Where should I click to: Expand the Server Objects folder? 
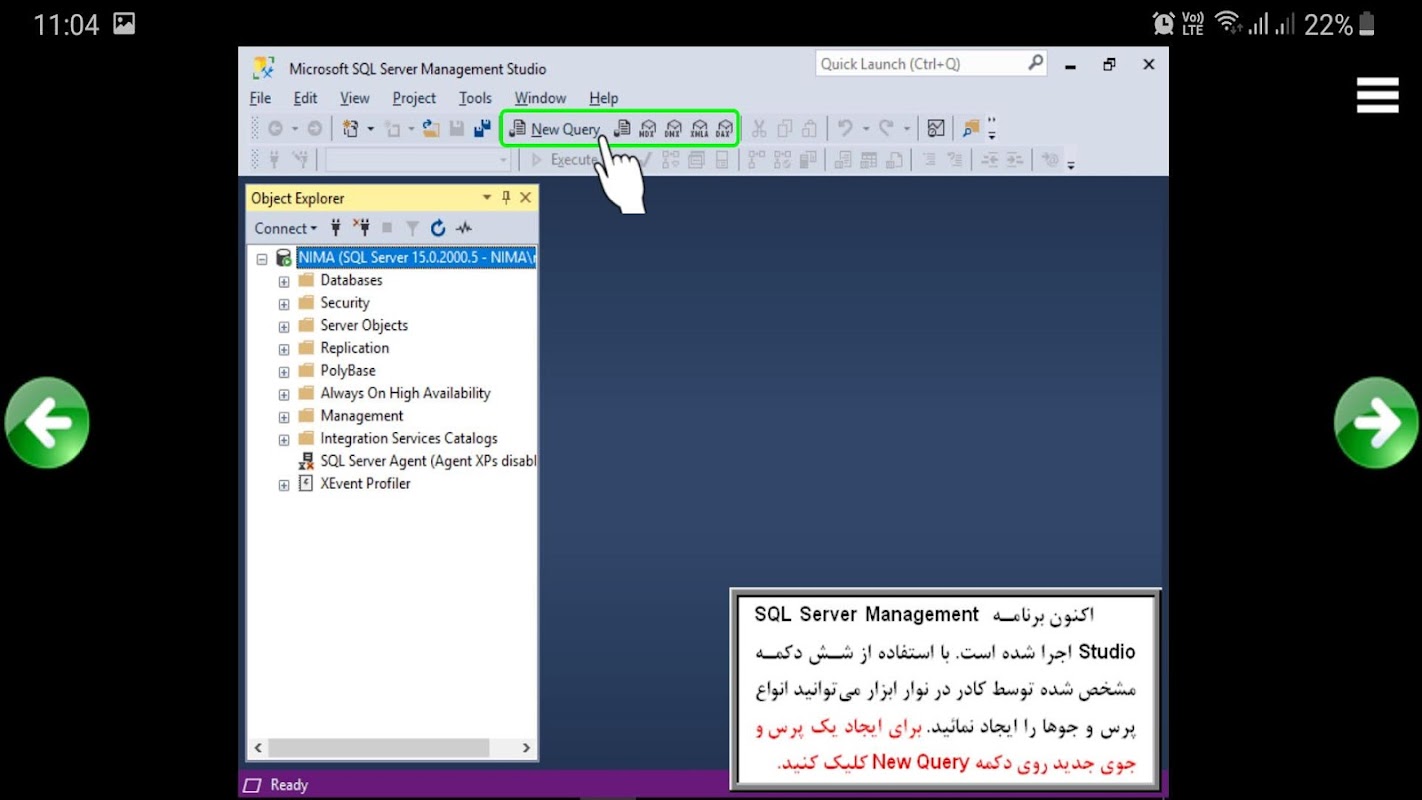pos(284,327)
